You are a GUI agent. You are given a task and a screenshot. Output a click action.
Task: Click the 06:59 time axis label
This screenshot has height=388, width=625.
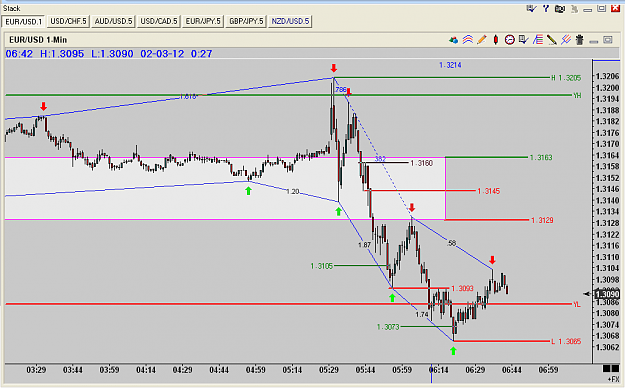548,370
